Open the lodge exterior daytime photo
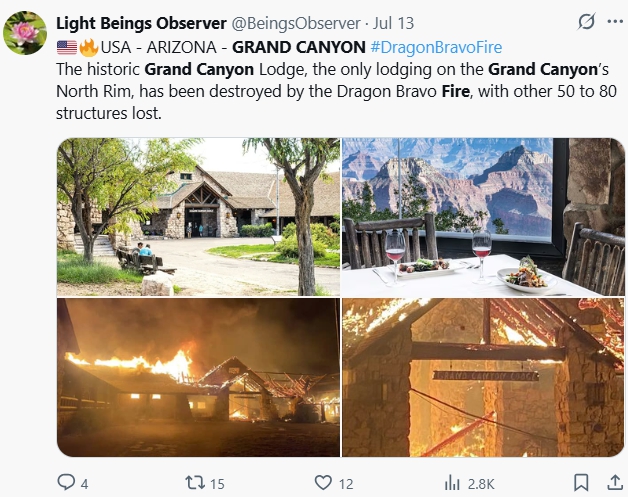Screen dimensions: 628x497 pos(198,217)
